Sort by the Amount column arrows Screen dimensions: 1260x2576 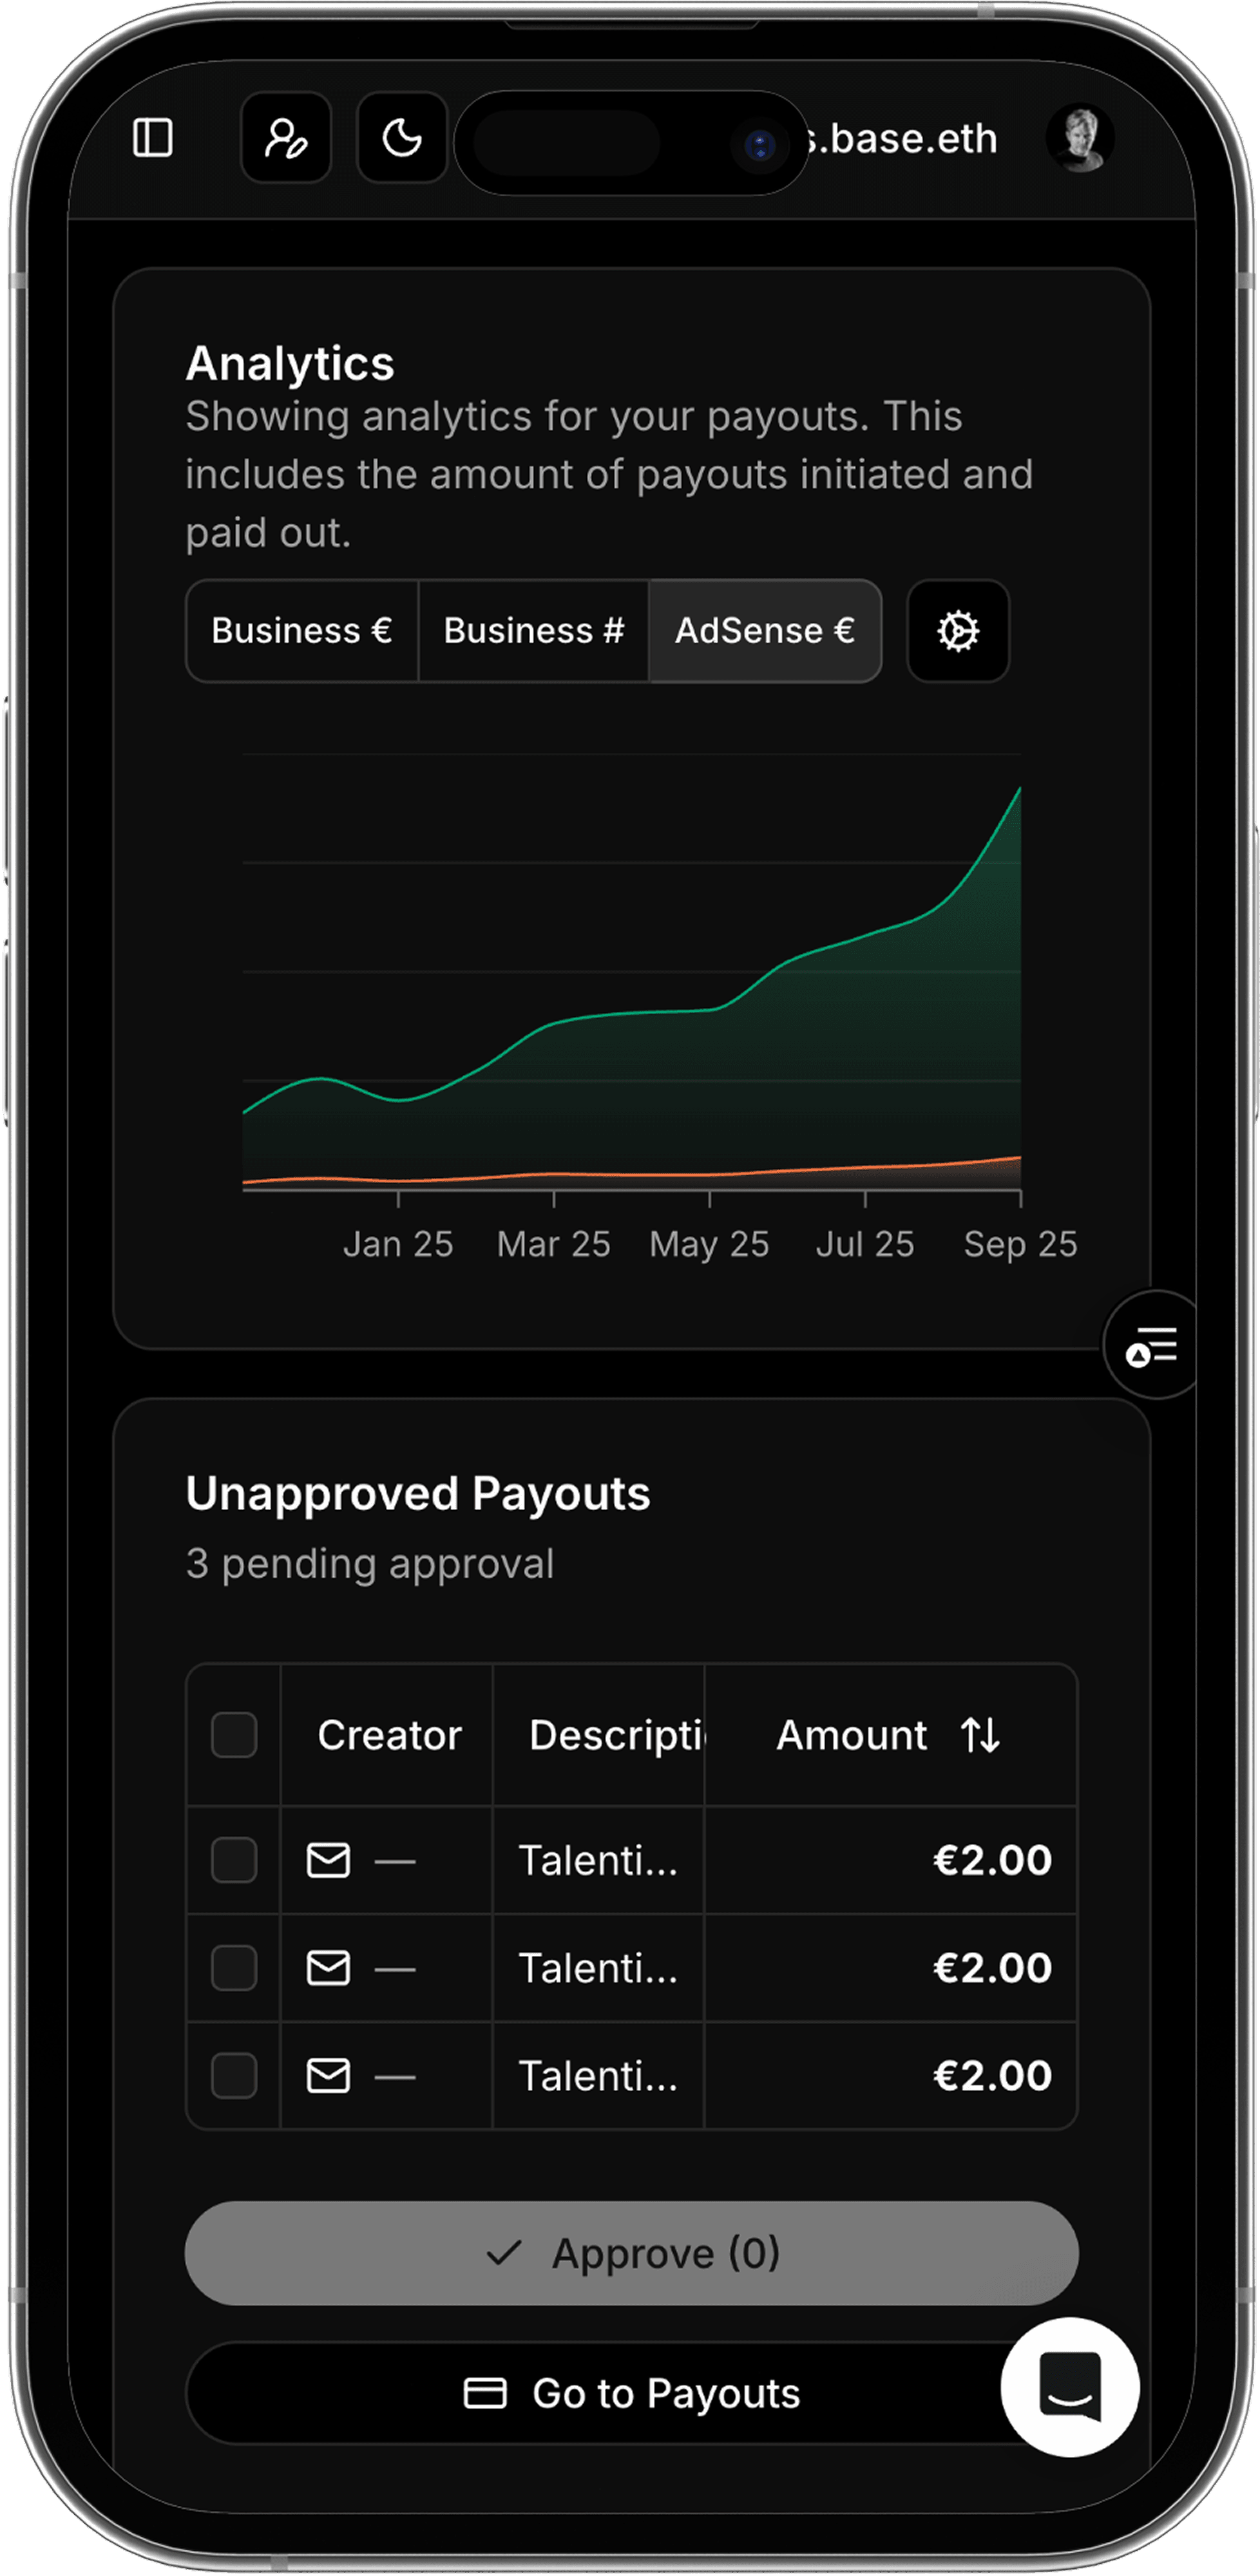pyautogui.click(x=980, y=1735)
